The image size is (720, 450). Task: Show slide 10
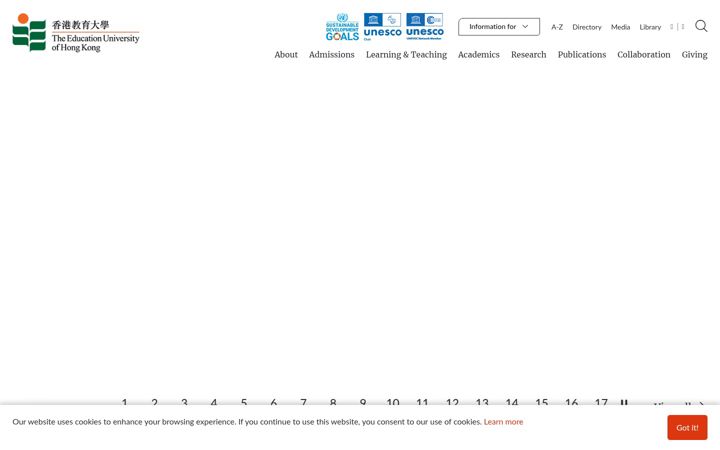(x=393, y=402)
